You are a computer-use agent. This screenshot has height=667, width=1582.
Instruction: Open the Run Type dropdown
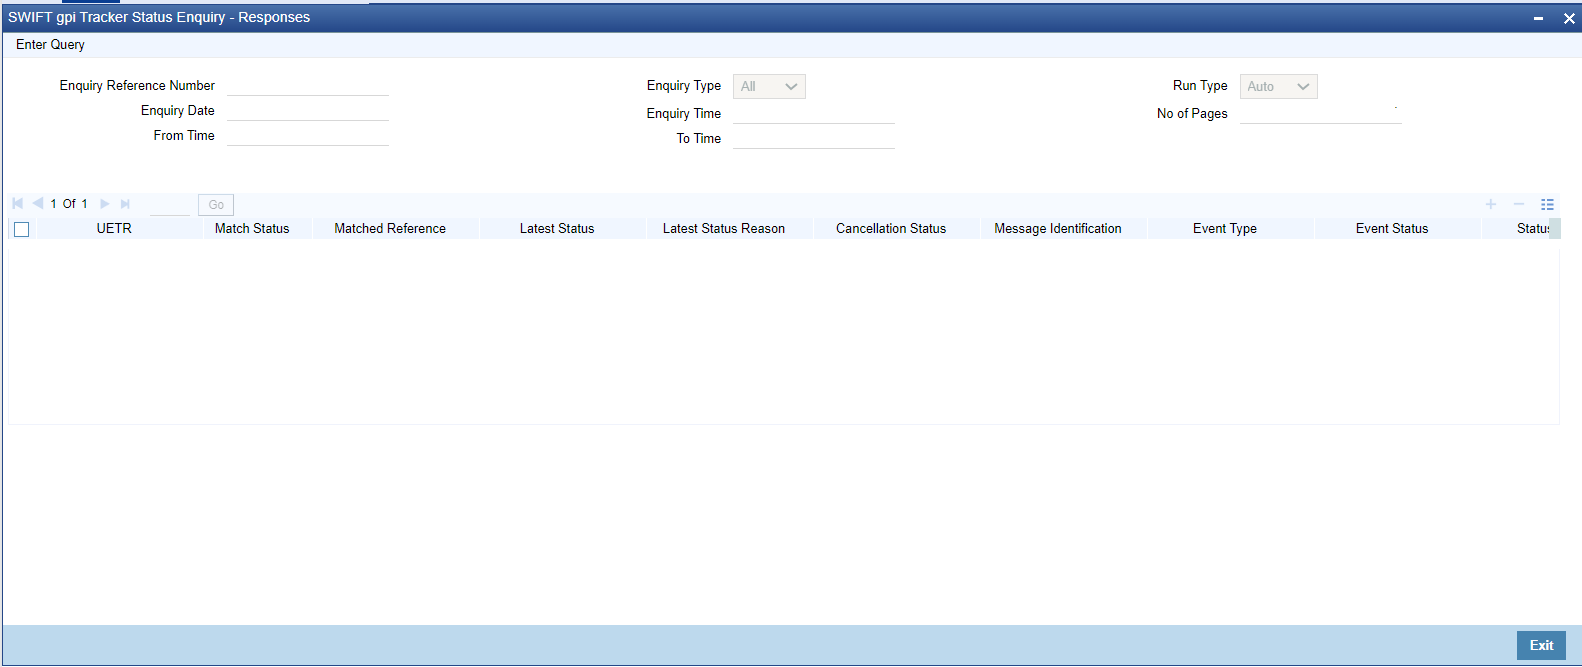click(x=1279, y=87)
